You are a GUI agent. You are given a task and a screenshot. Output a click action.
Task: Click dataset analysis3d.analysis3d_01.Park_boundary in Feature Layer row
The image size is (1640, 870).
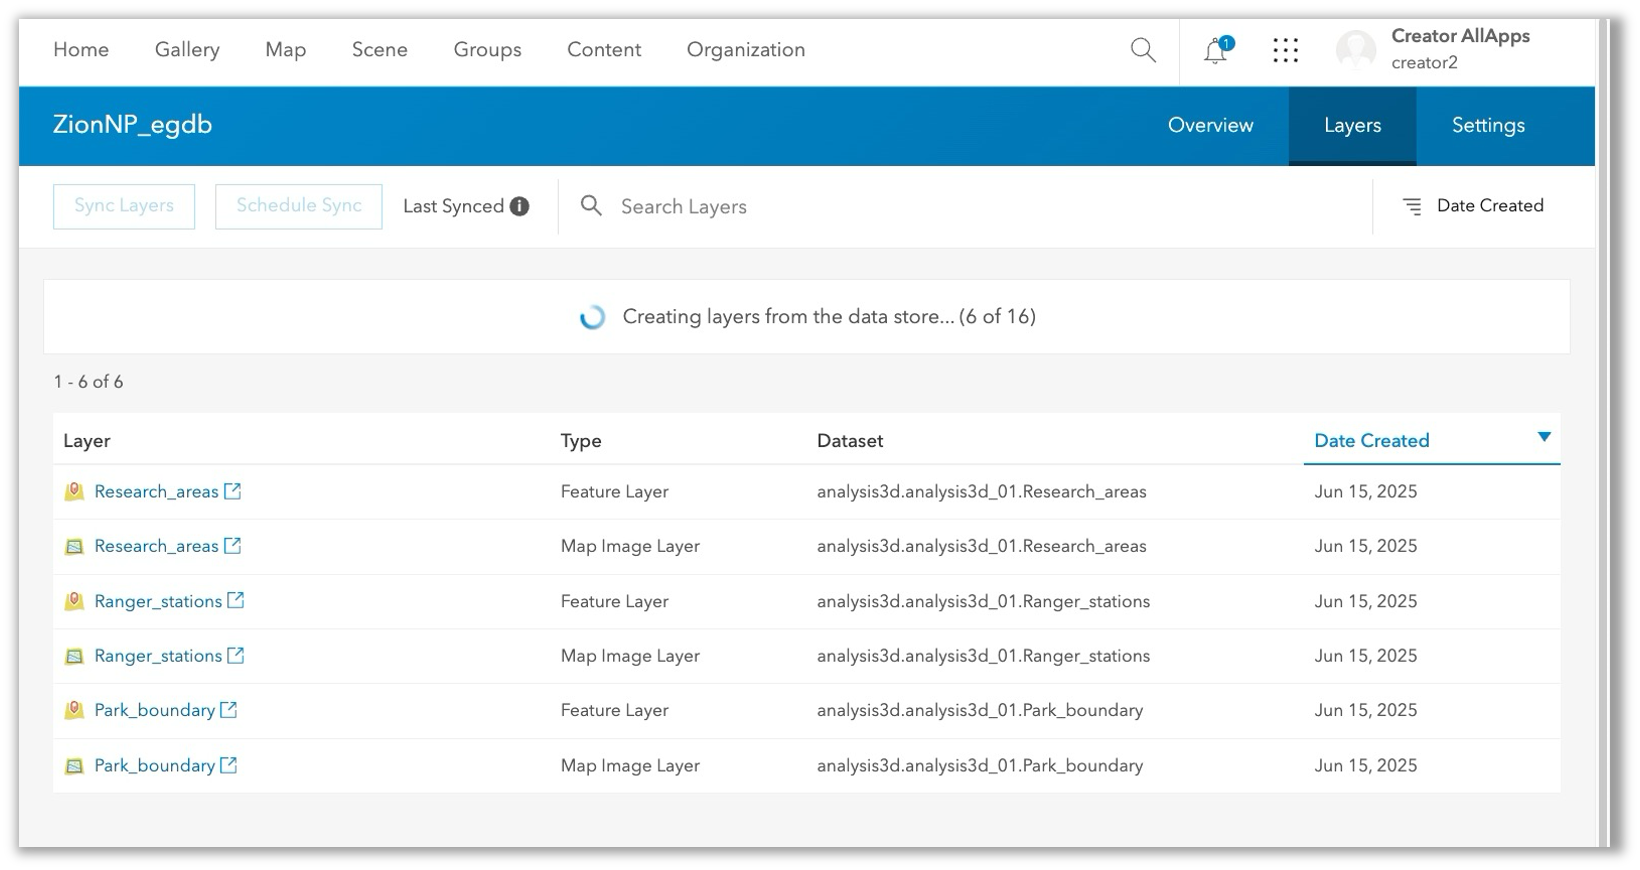pos(980,710)
